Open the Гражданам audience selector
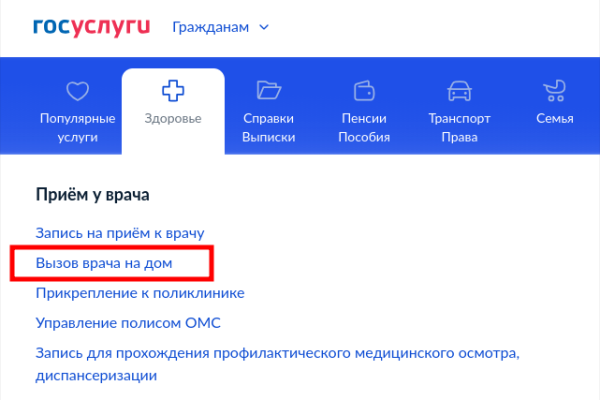Image resolution: width=600 pixels, height=400 pixels. coord(213,27)
